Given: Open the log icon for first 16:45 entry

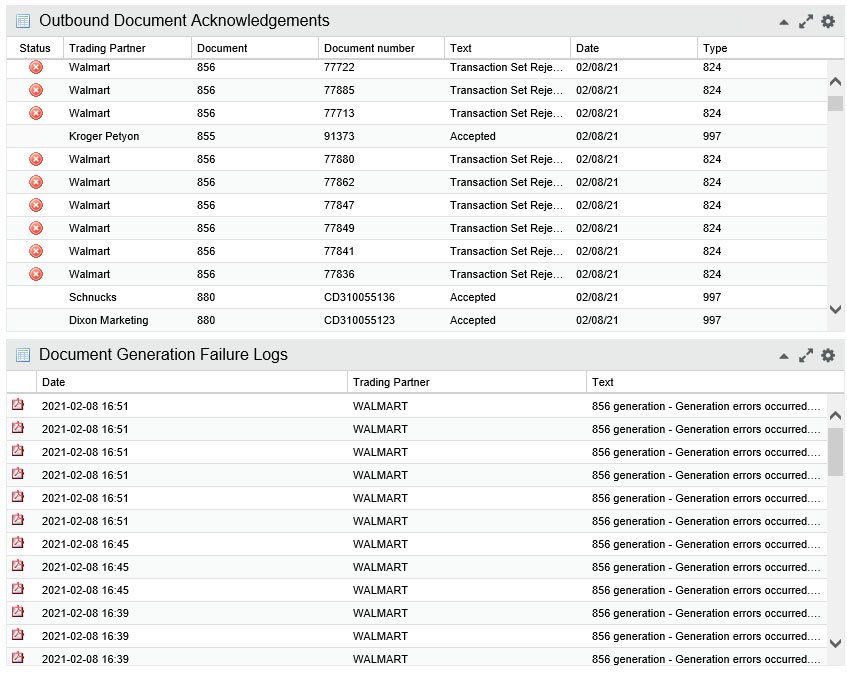Looking at the screenshot, I should click(x=18, y=542).
